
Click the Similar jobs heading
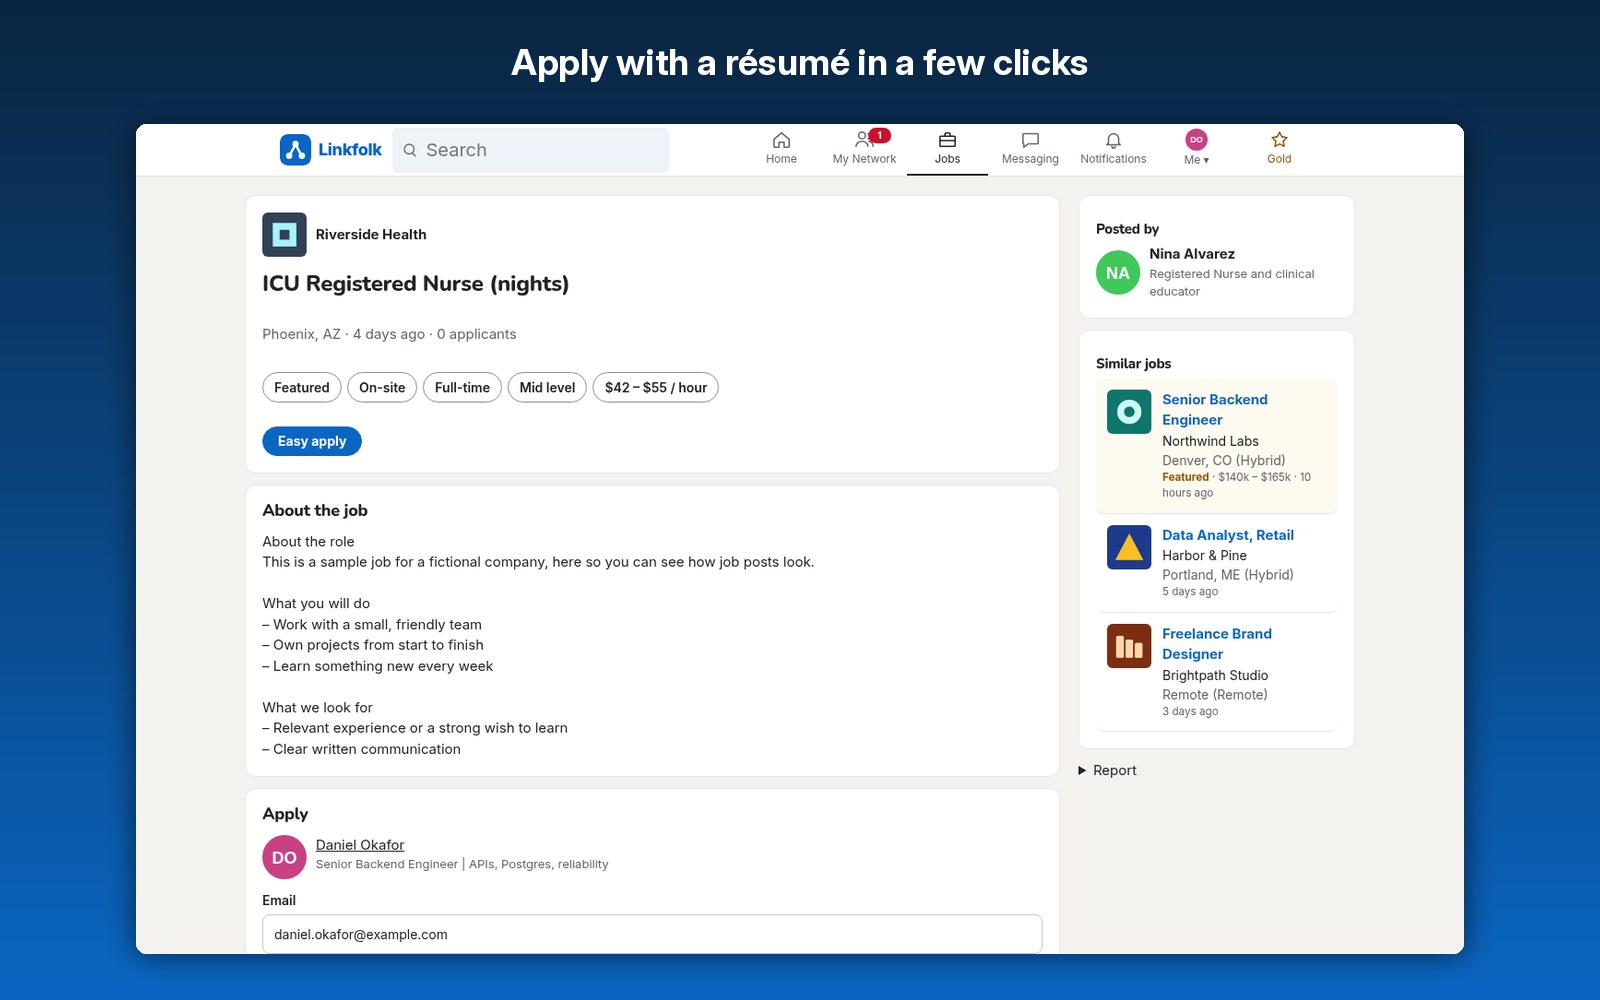point(1133,364)
